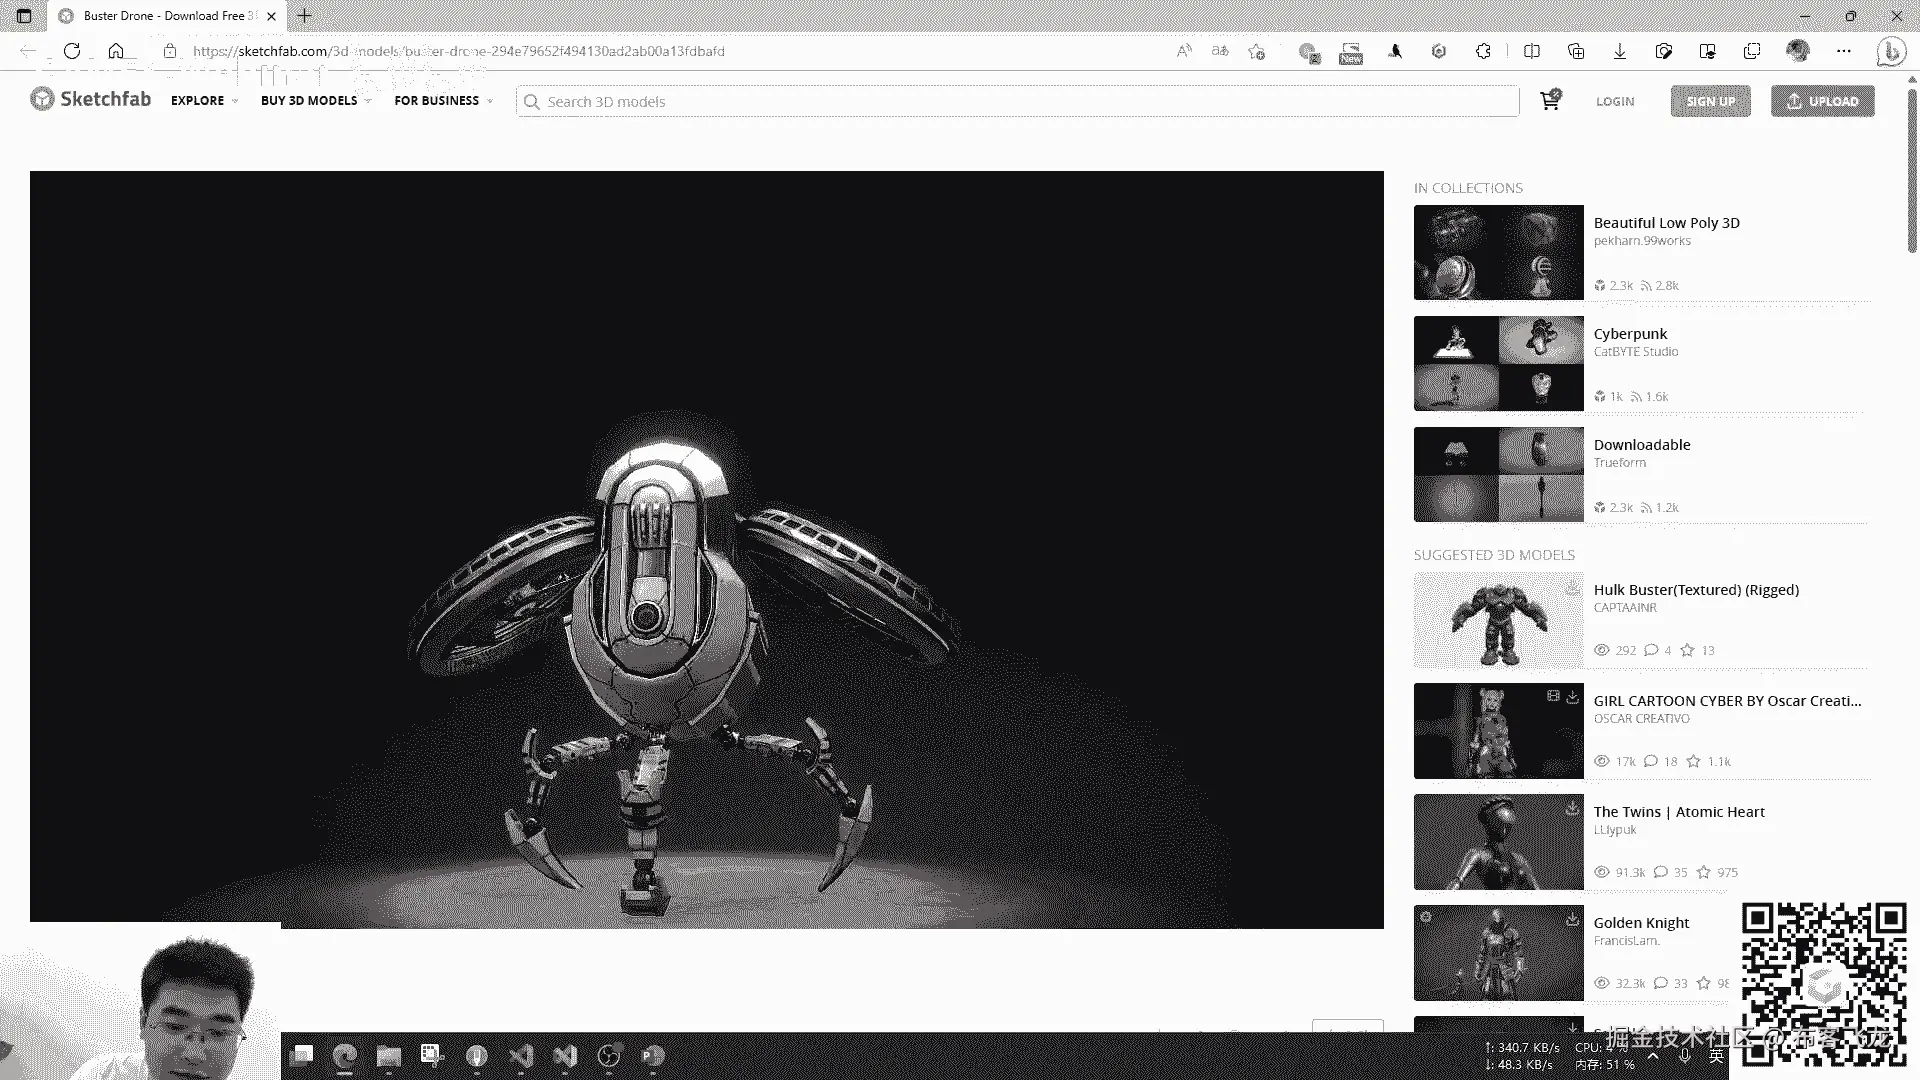The height and width of the screenshot is (1080, 1920).
Task: Open File Explorer from taskbar
Action: click(389, 1056)
